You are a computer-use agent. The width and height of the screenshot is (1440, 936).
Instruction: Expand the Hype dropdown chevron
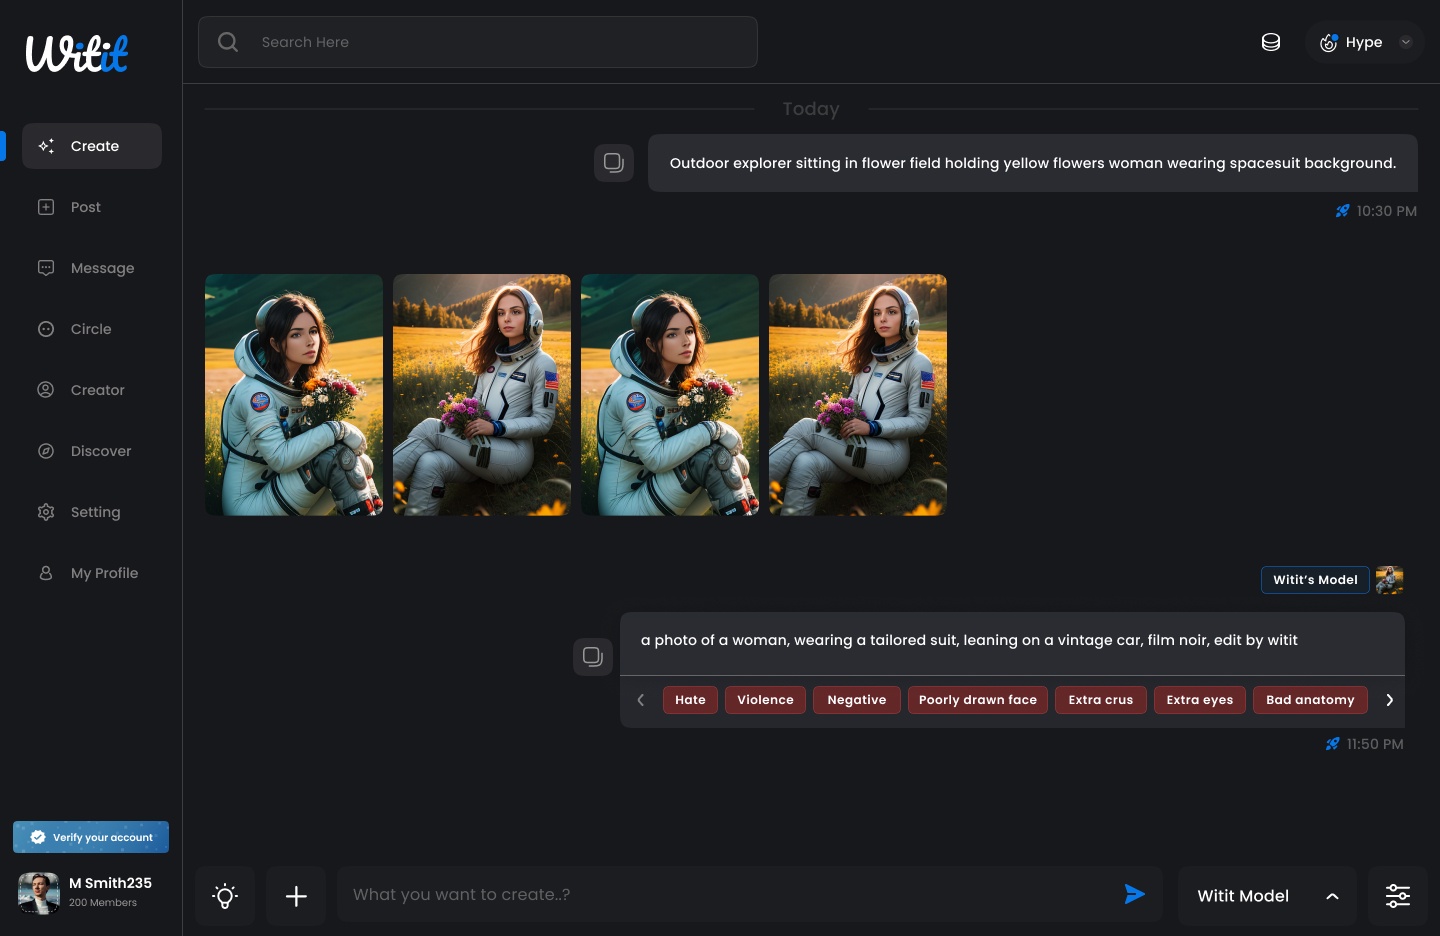click(1405, 42)
